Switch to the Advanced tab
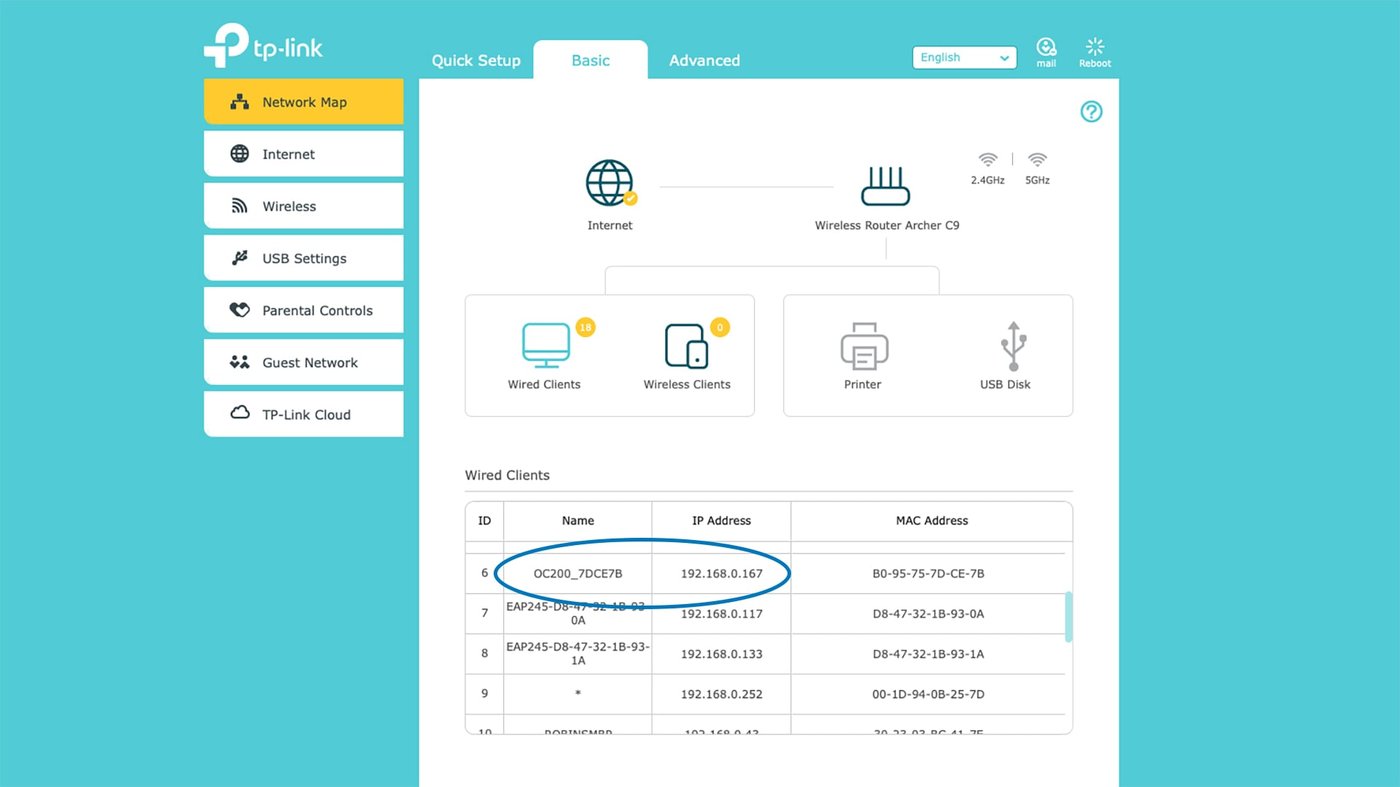1400x787 pixels. (x=704, y=60)
